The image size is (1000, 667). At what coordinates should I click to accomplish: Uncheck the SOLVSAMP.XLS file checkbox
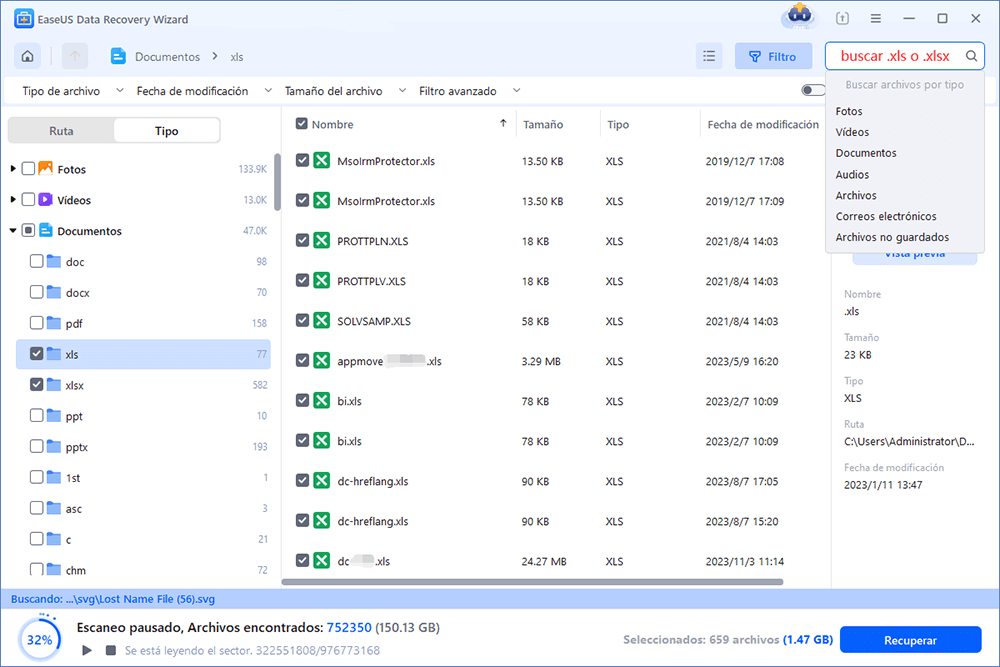(302, 320)
